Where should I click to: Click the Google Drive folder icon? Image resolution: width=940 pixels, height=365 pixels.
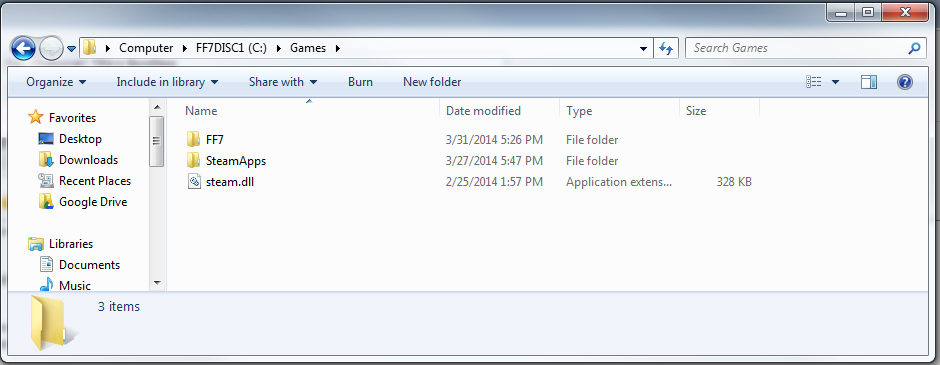tap(46, 201)
